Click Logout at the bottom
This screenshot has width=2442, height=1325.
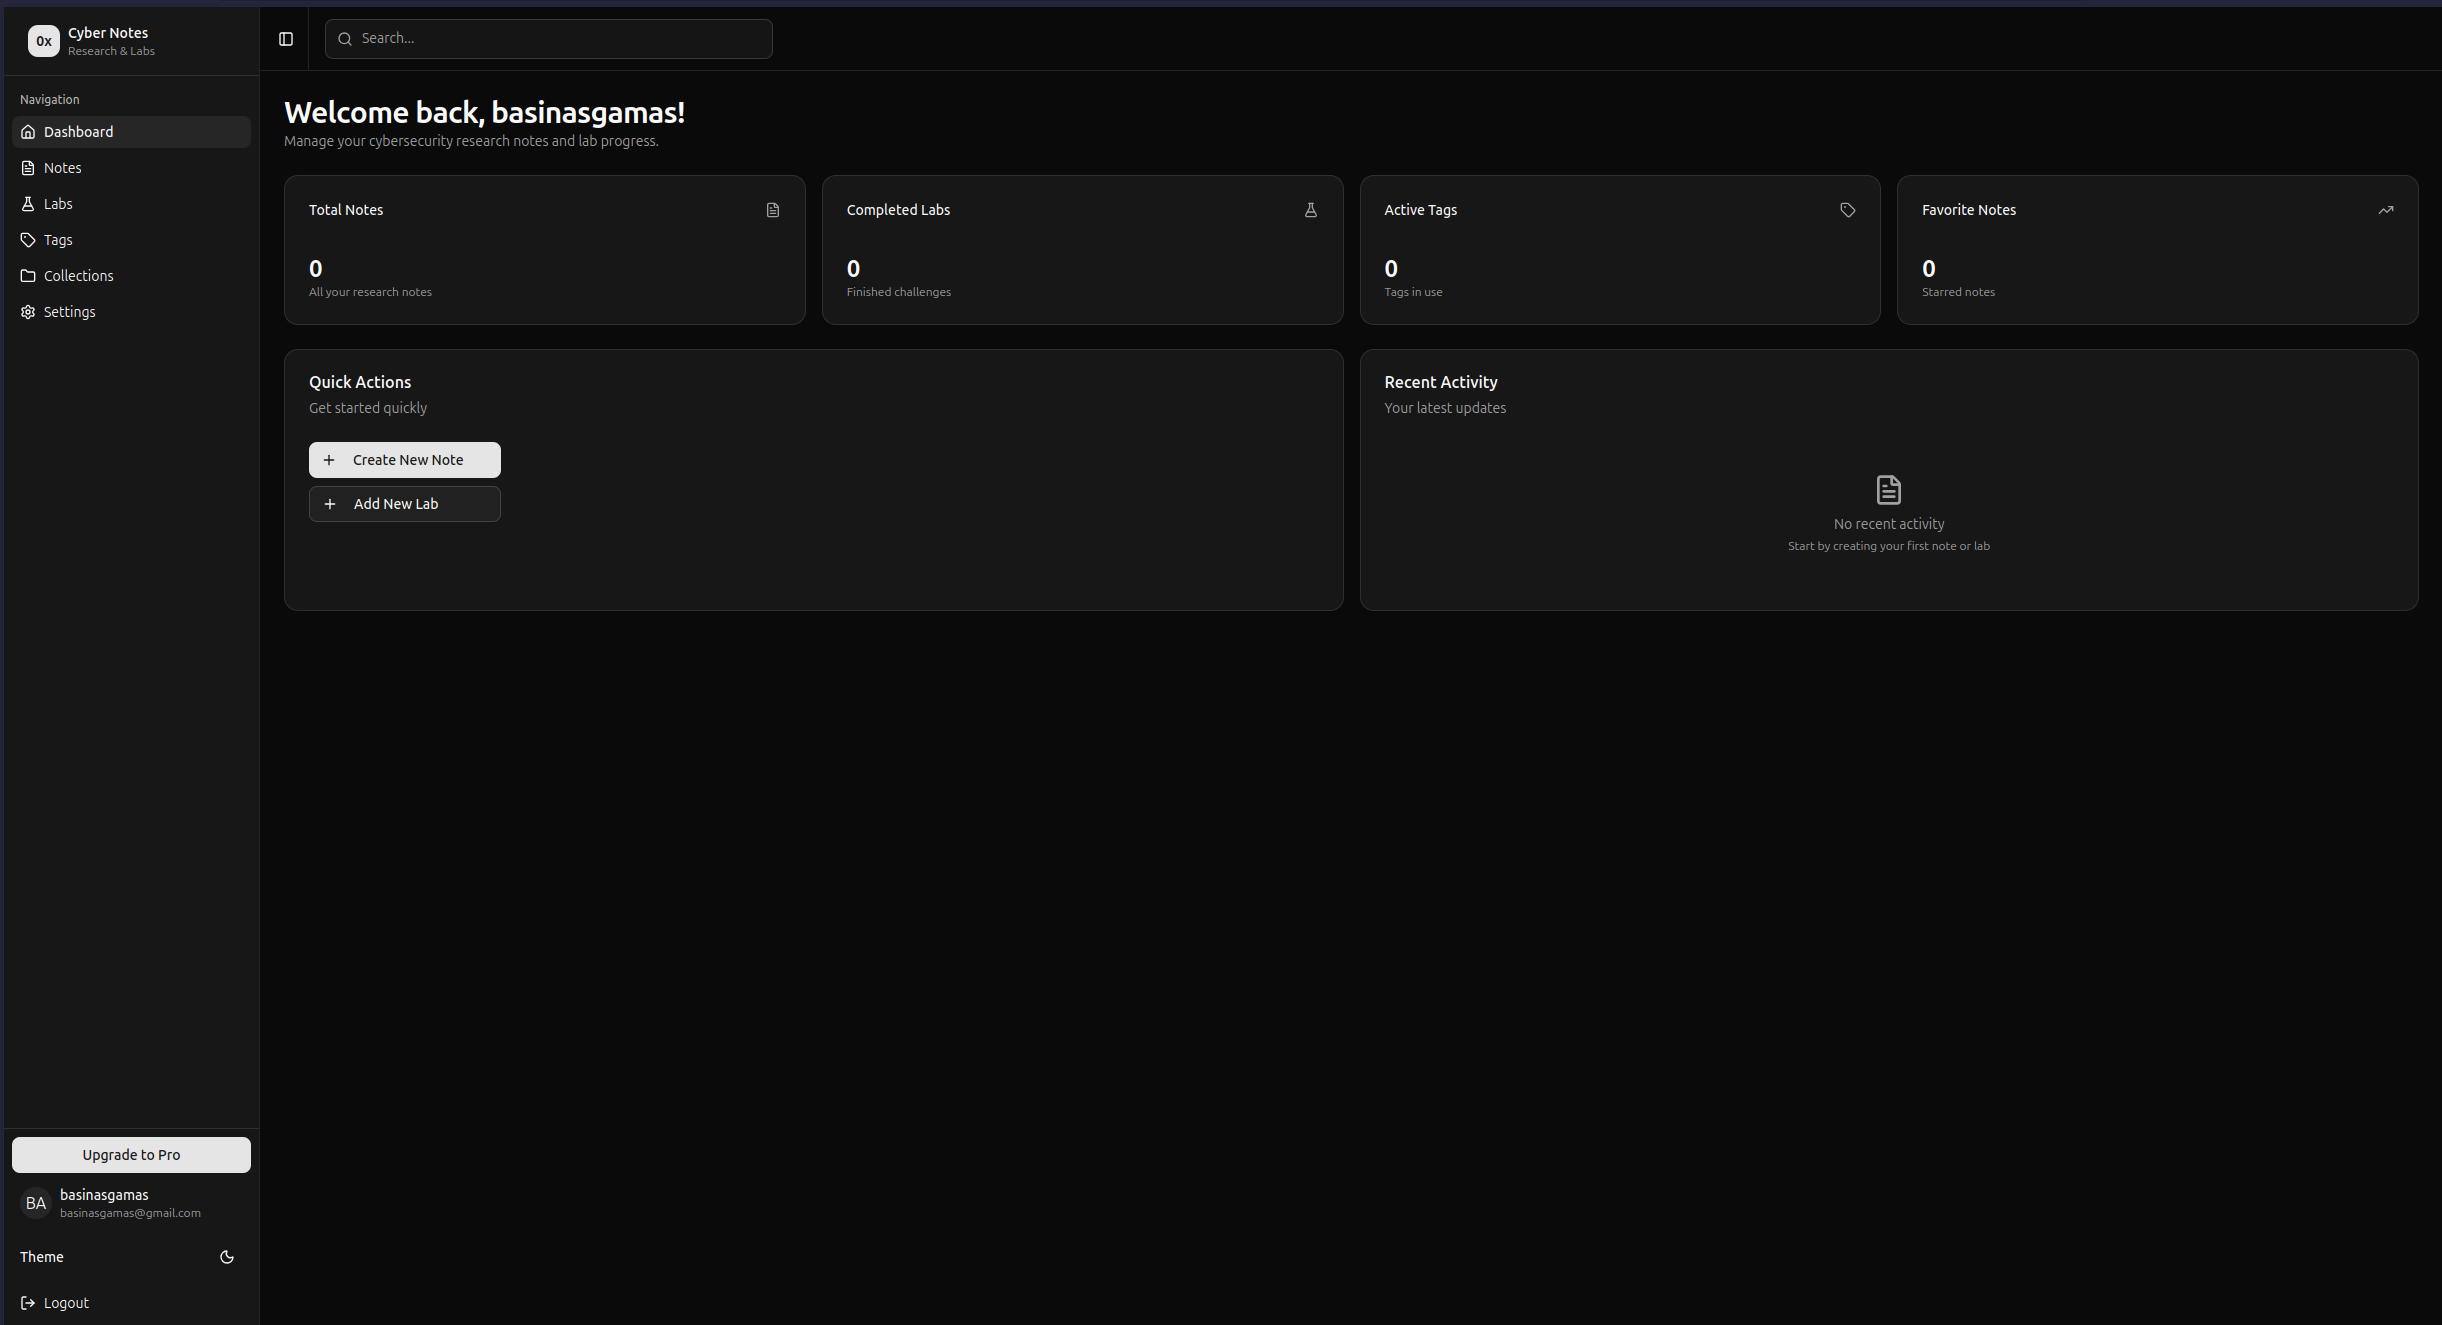coord(65,1302)
